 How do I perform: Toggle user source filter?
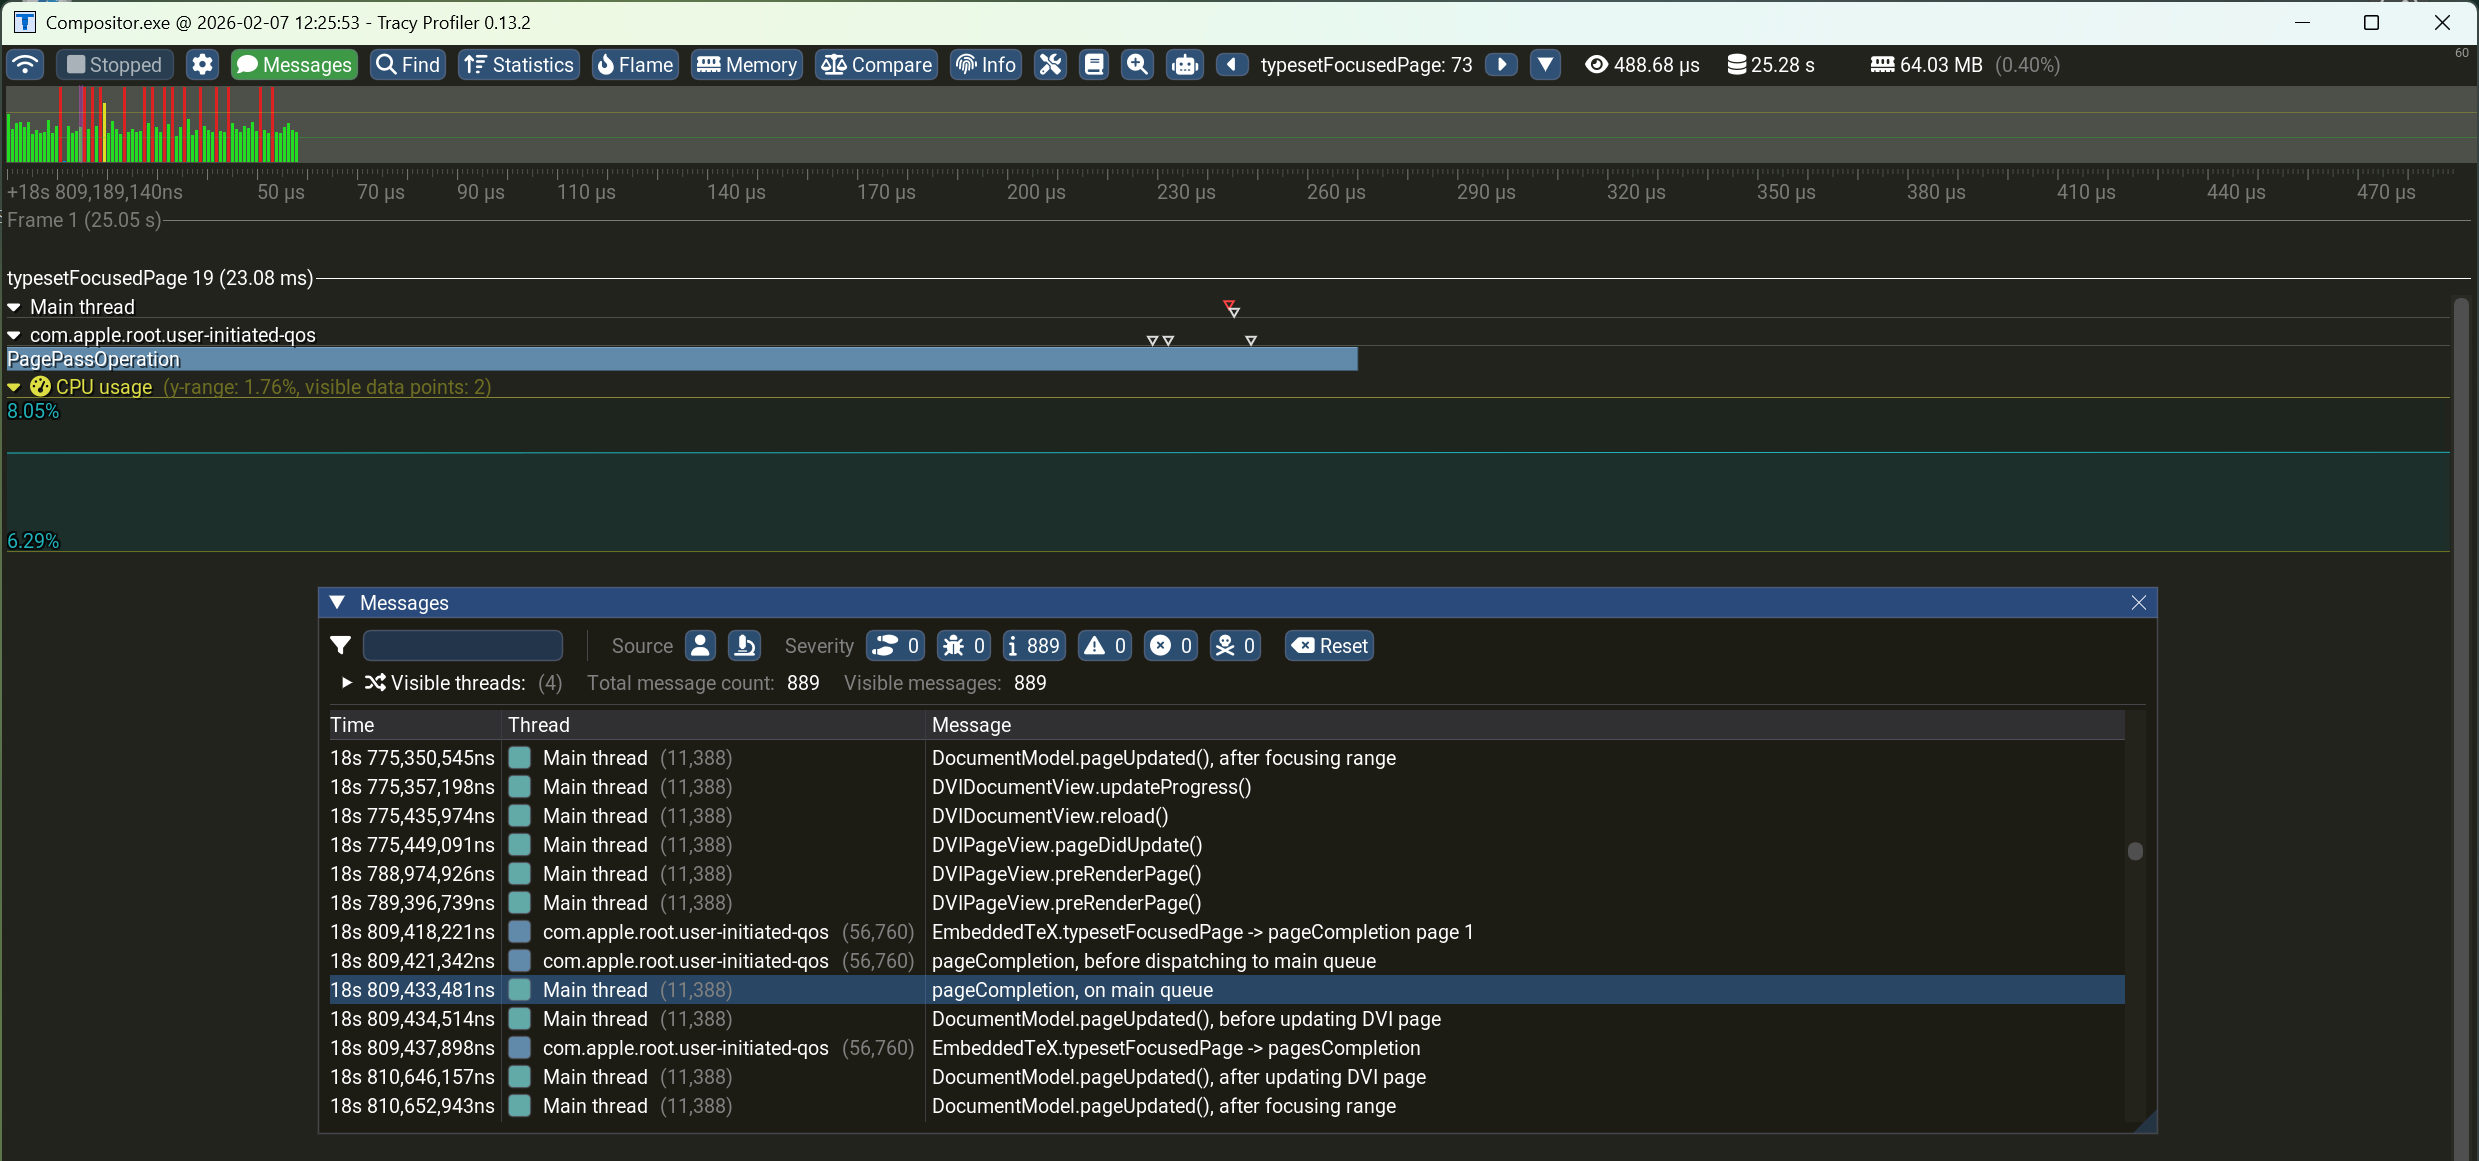700,646
